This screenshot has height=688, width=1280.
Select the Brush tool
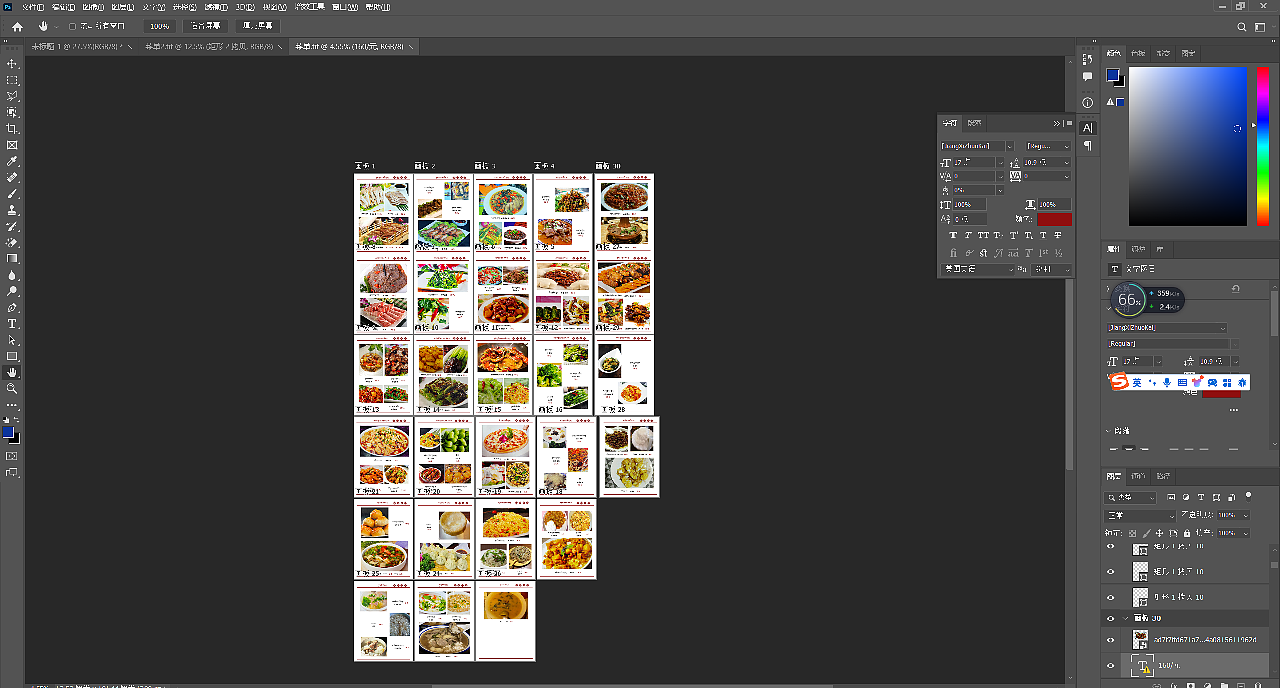[12, 194]
